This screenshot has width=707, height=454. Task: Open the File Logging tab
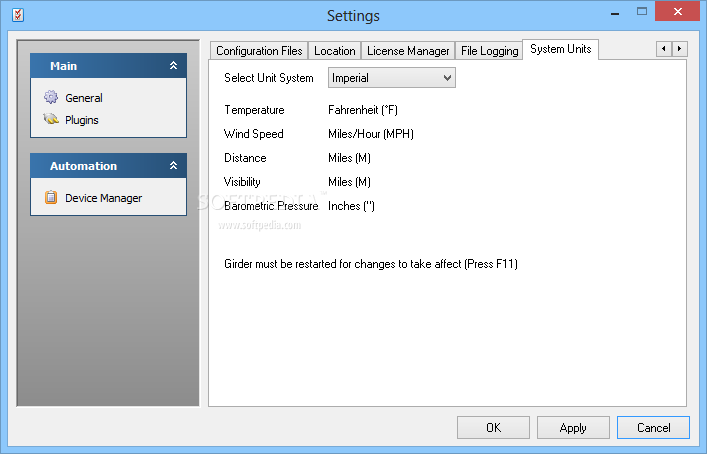(490, 51)
